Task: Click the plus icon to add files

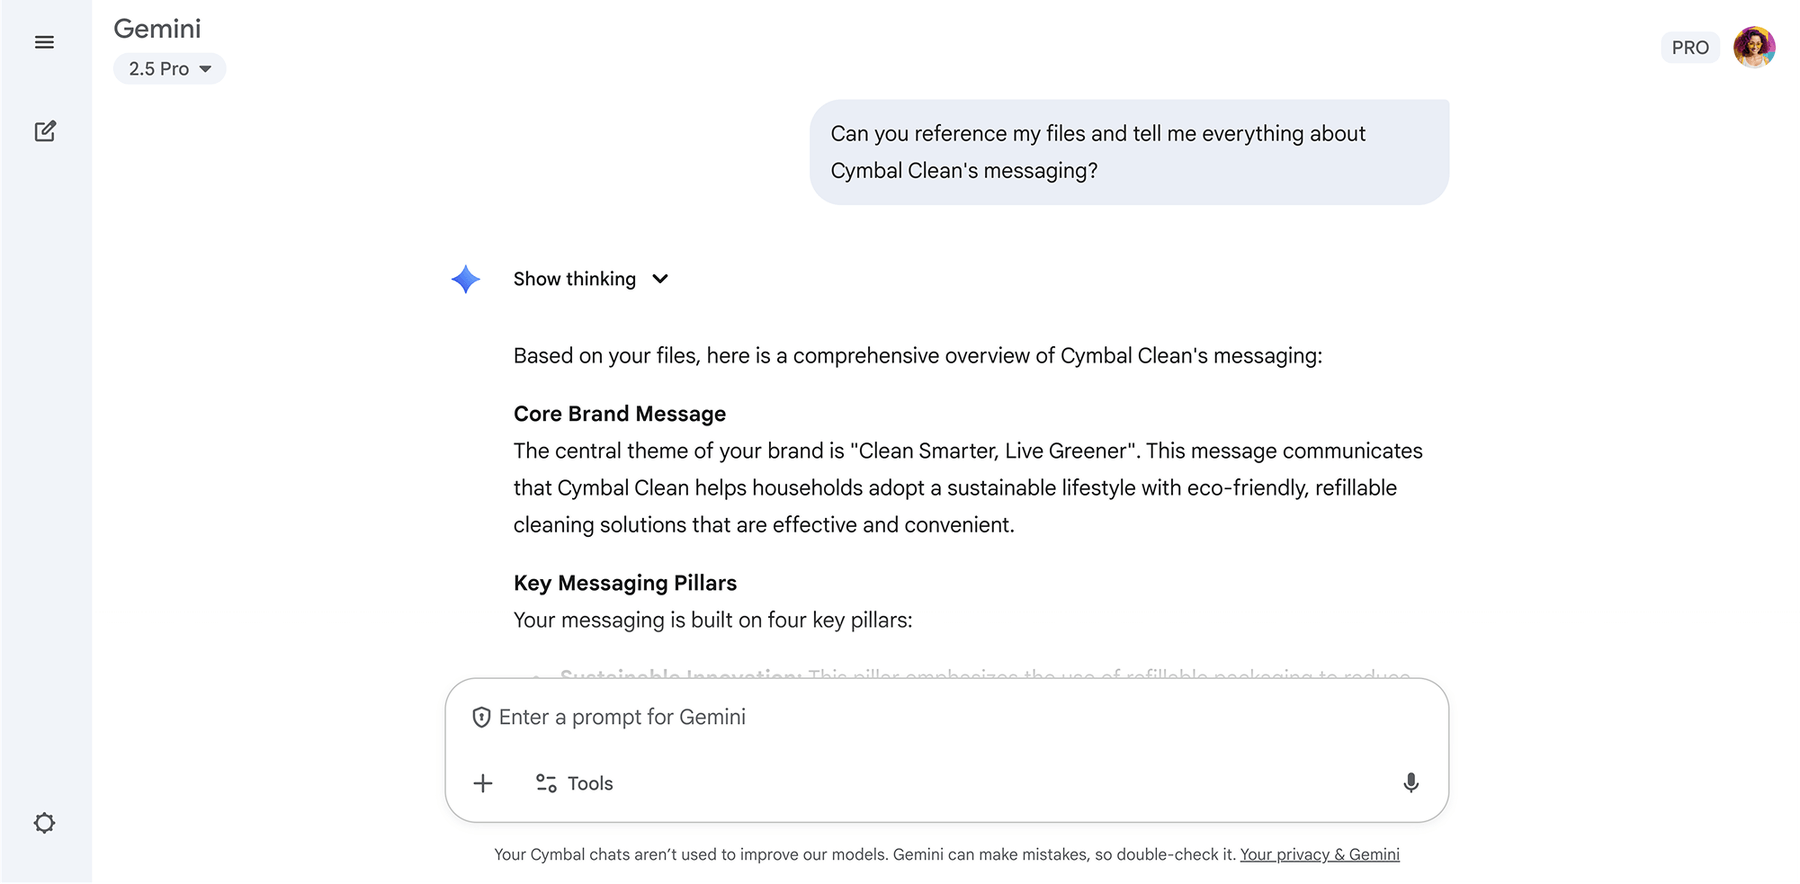Action: tap(483, 783)
